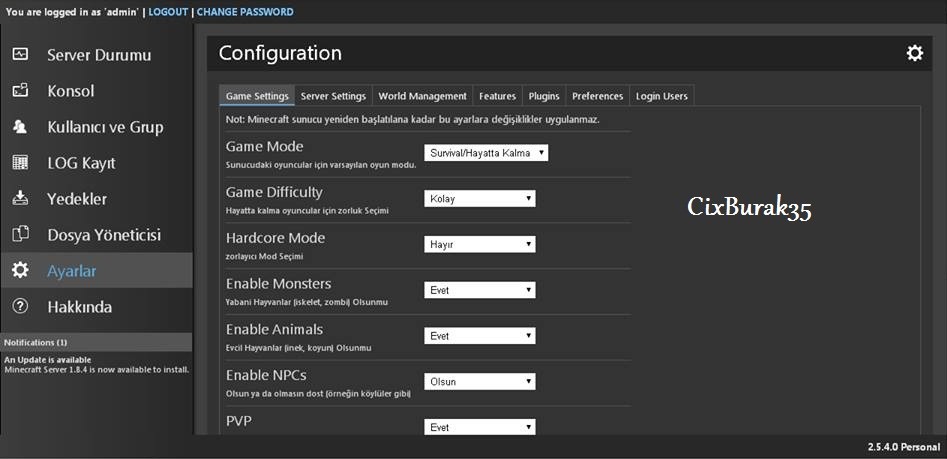The height and width of the screenshot is (459, 947).
Task: Open the Enable Animals dropdown
Action: 480,336
